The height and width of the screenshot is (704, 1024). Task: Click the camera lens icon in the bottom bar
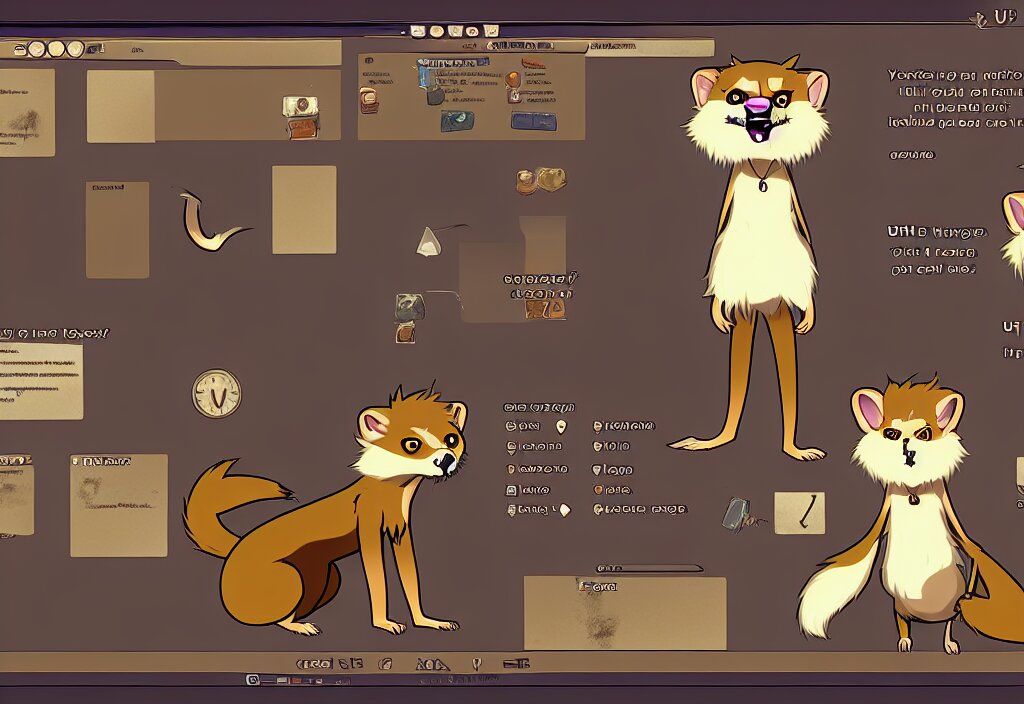(x=386, y=663)
